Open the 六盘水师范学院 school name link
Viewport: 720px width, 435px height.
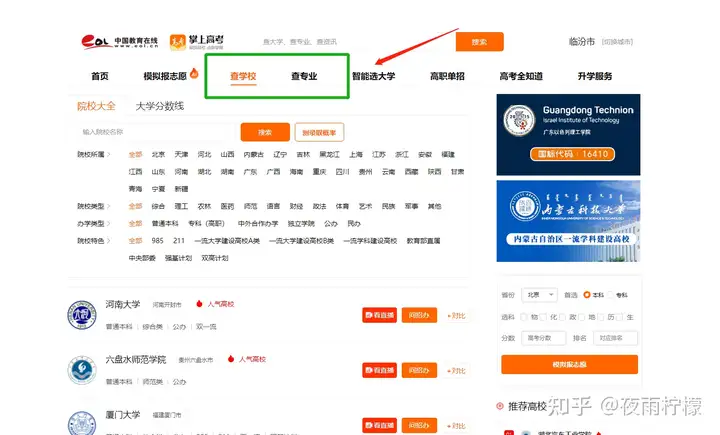136,359
